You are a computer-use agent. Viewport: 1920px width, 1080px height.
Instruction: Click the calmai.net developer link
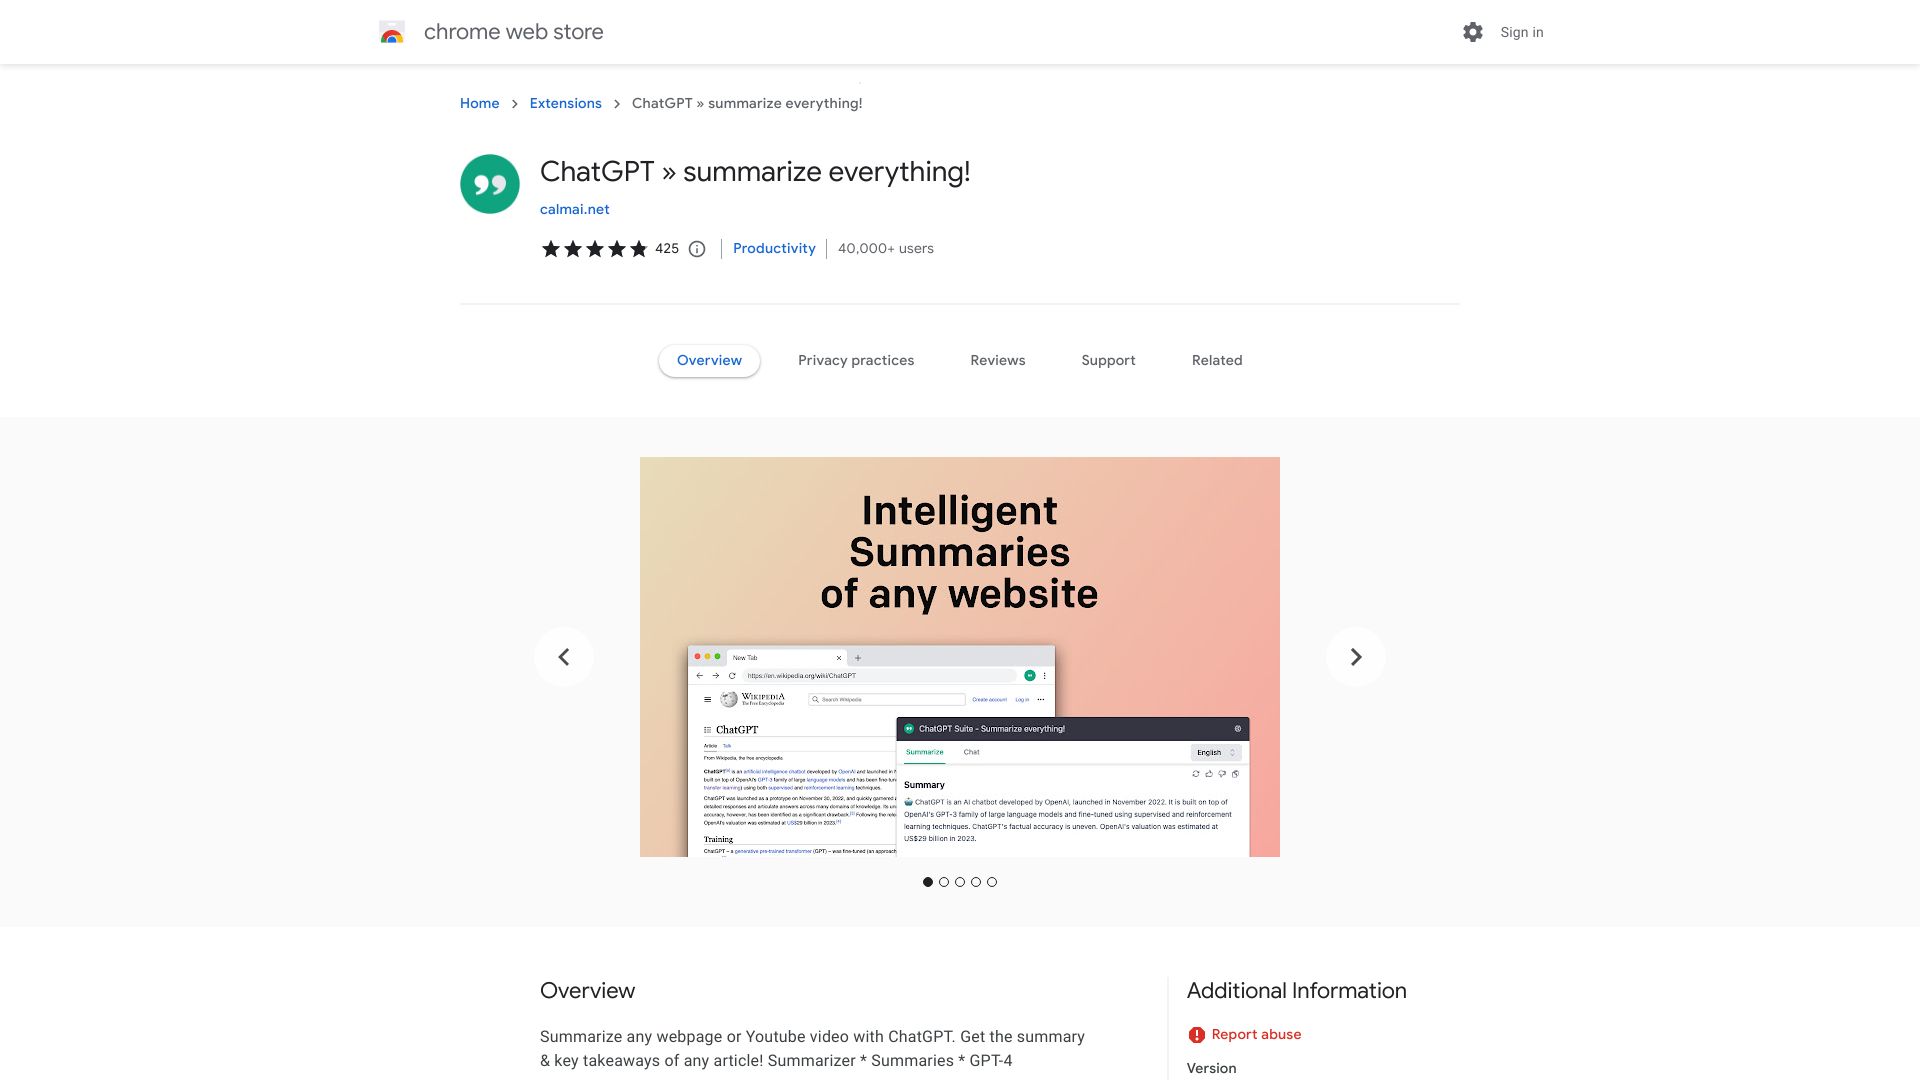tap(575, 210)
